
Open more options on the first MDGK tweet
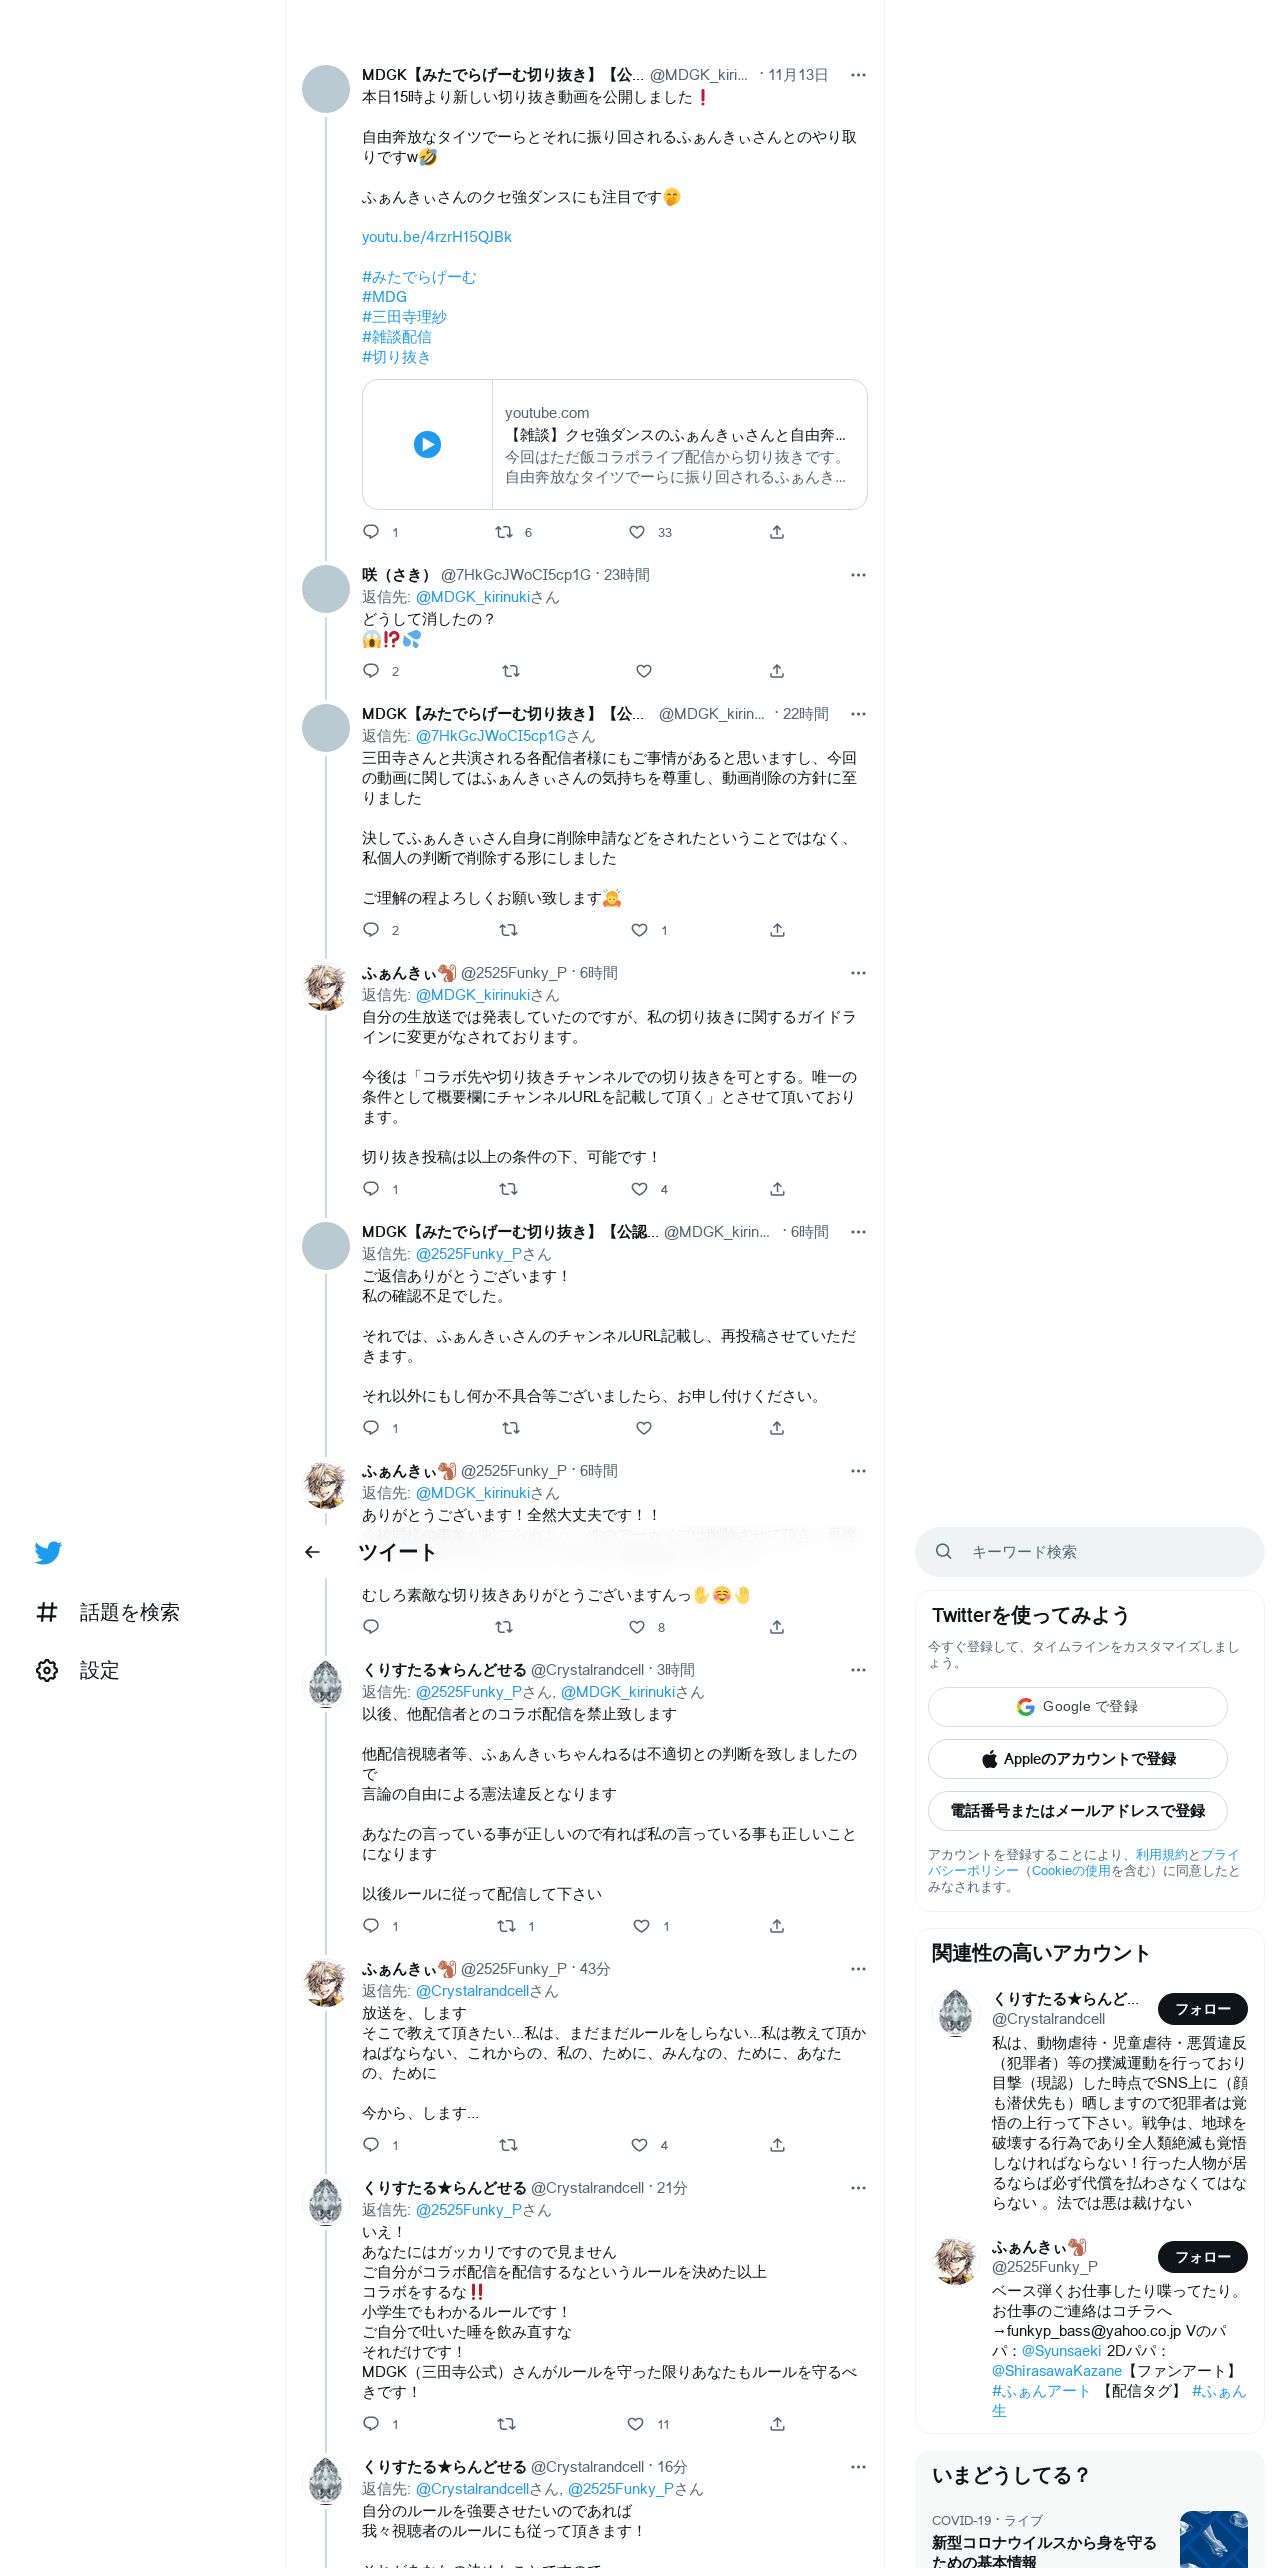(858, 75)
